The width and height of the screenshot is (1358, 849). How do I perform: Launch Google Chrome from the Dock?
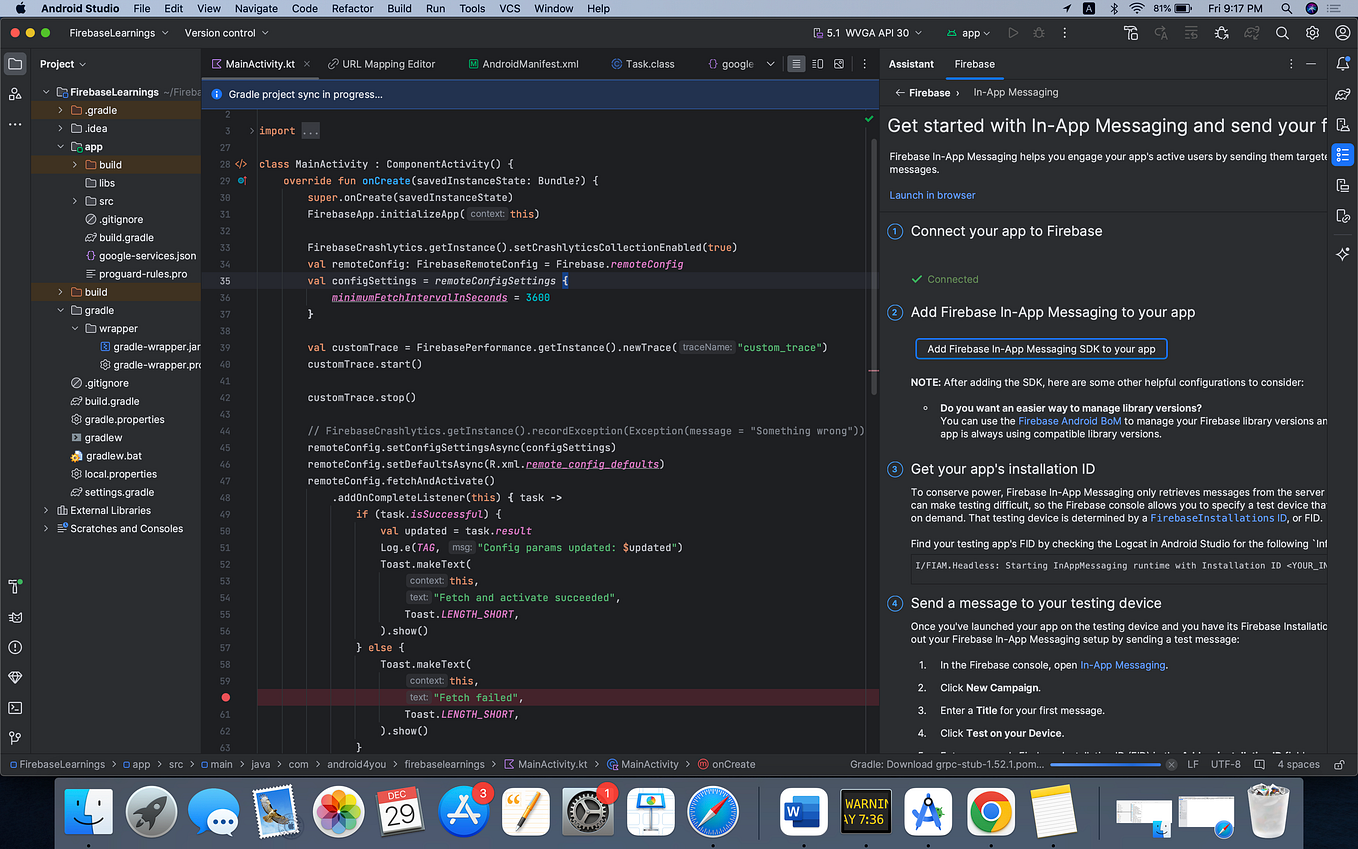pyautogui.click(x=990, y=812)
